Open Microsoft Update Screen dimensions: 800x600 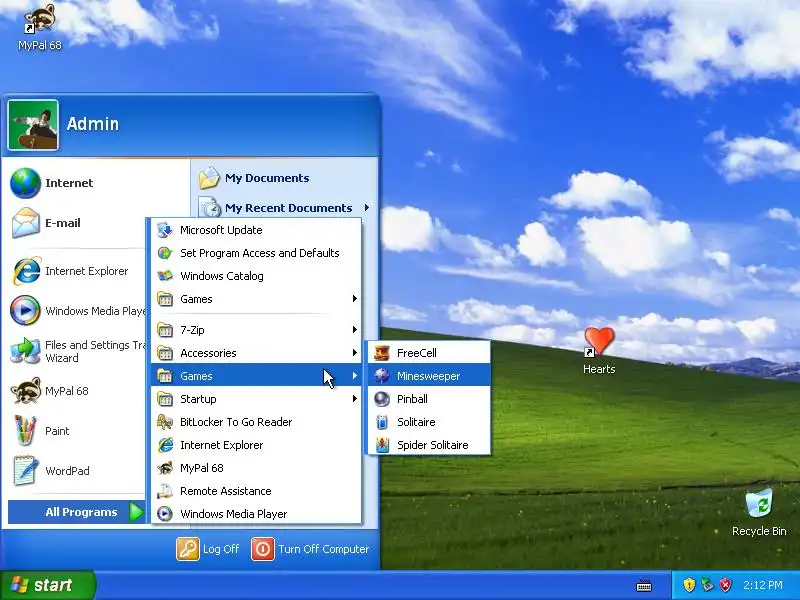point(256,230)
